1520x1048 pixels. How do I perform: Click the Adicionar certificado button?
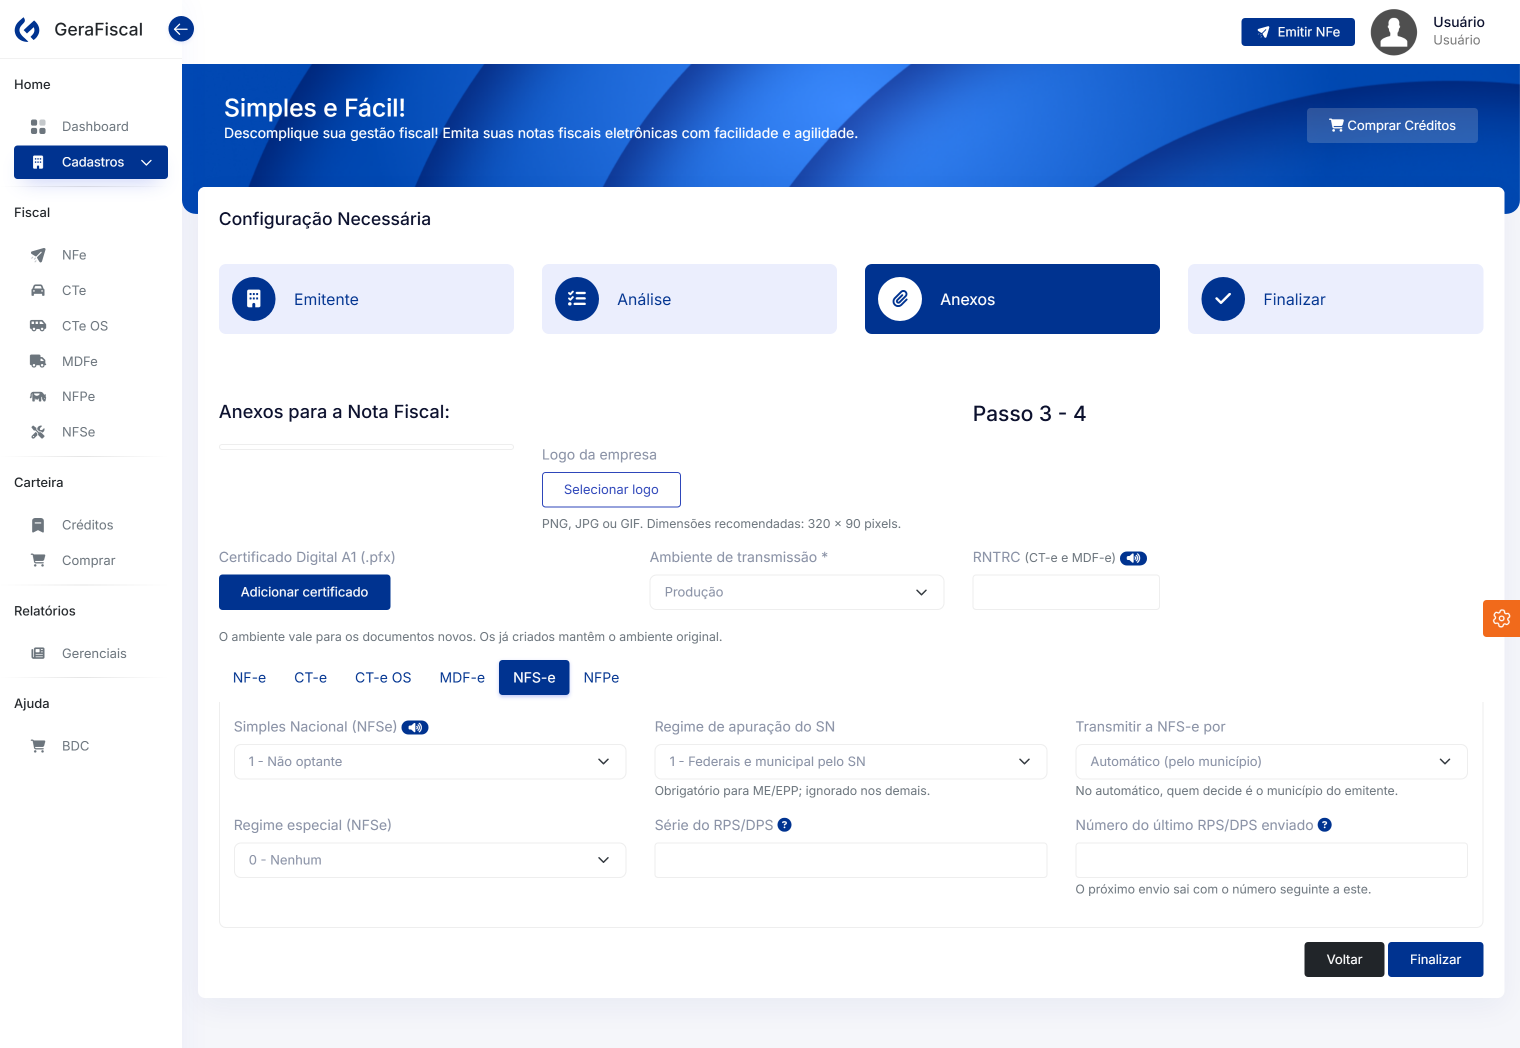coord(305,592)
